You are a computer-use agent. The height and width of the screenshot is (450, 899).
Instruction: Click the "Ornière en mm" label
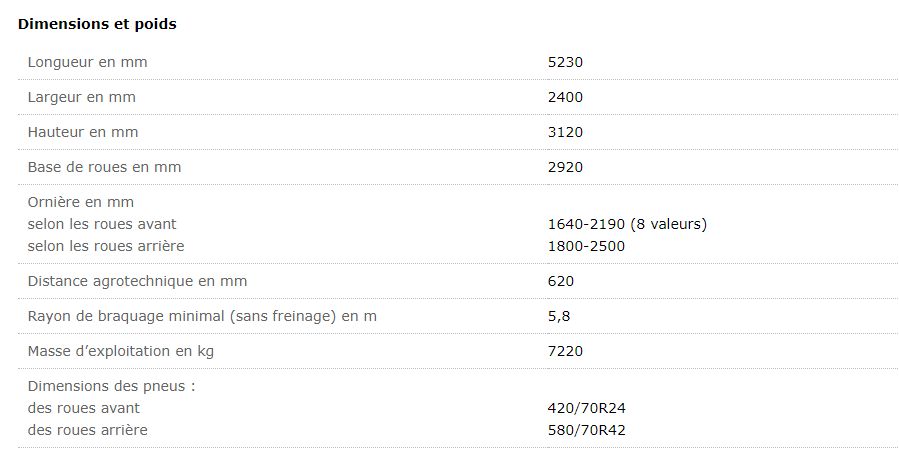80,202
